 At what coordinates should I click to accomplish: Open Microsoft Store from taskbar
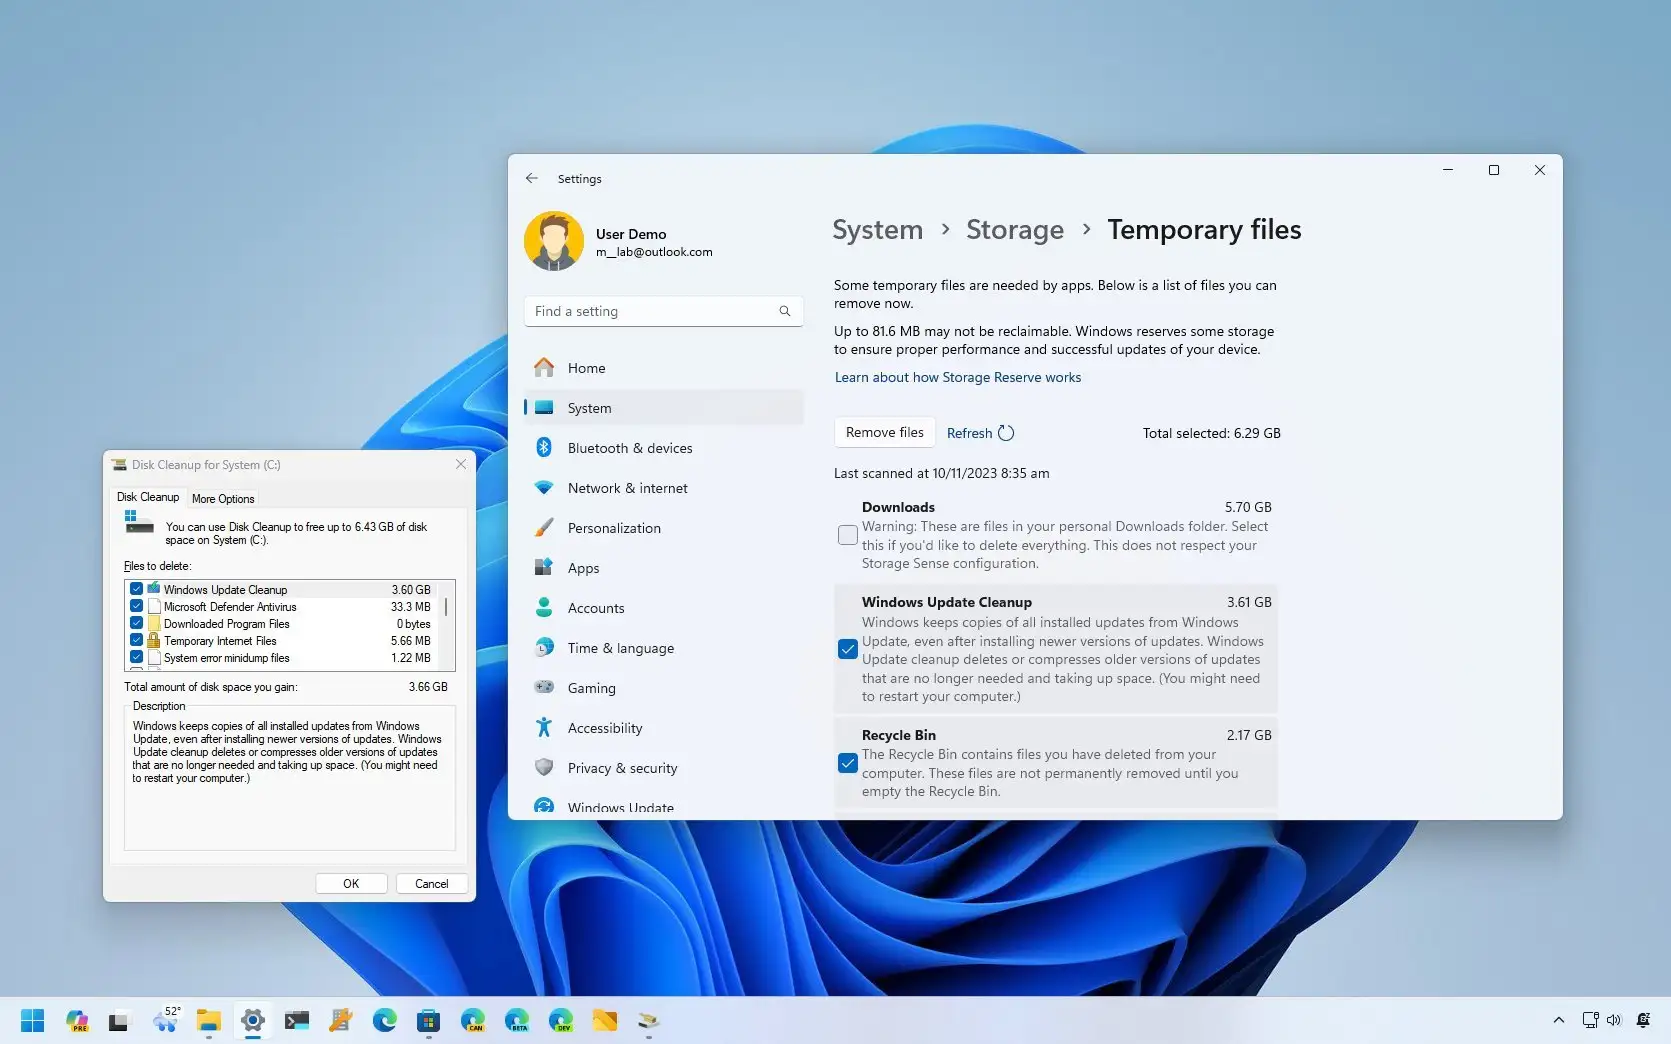pyautogui.click(x=429, y=1020)
